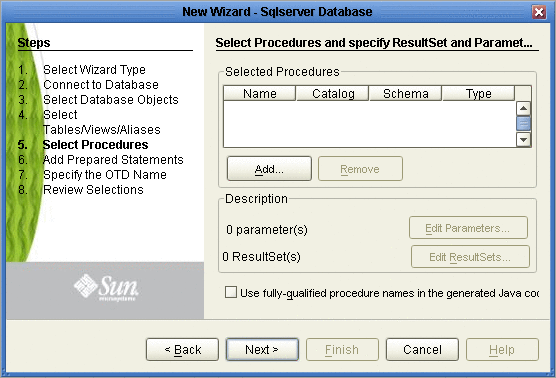Click step 8 Review Selections
The image size is (556, 378).
(x=93, y=190)
